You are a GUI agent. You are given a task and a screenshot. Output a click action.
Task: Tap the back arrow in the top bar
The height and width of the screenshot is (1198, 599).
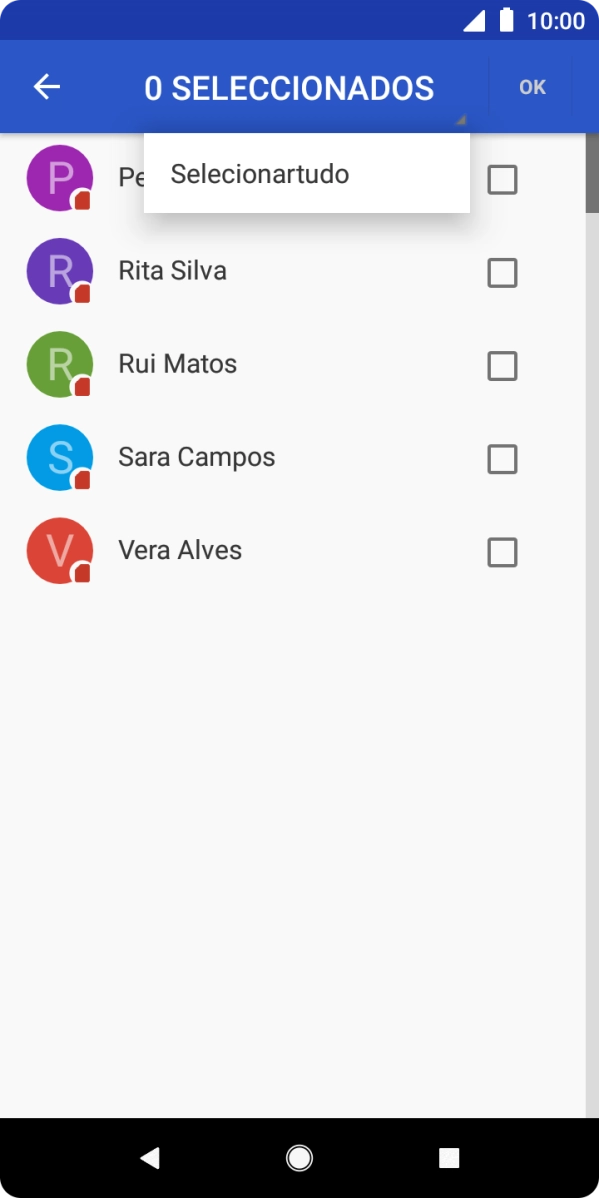(x=45, y=87)
